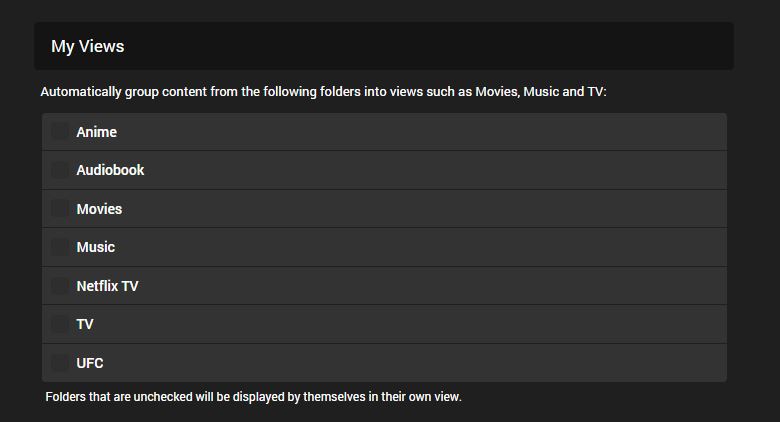This screenshot has height=422, width=780.
Task: Tick the UFC folder checkbox
Action: pos(61,363)
